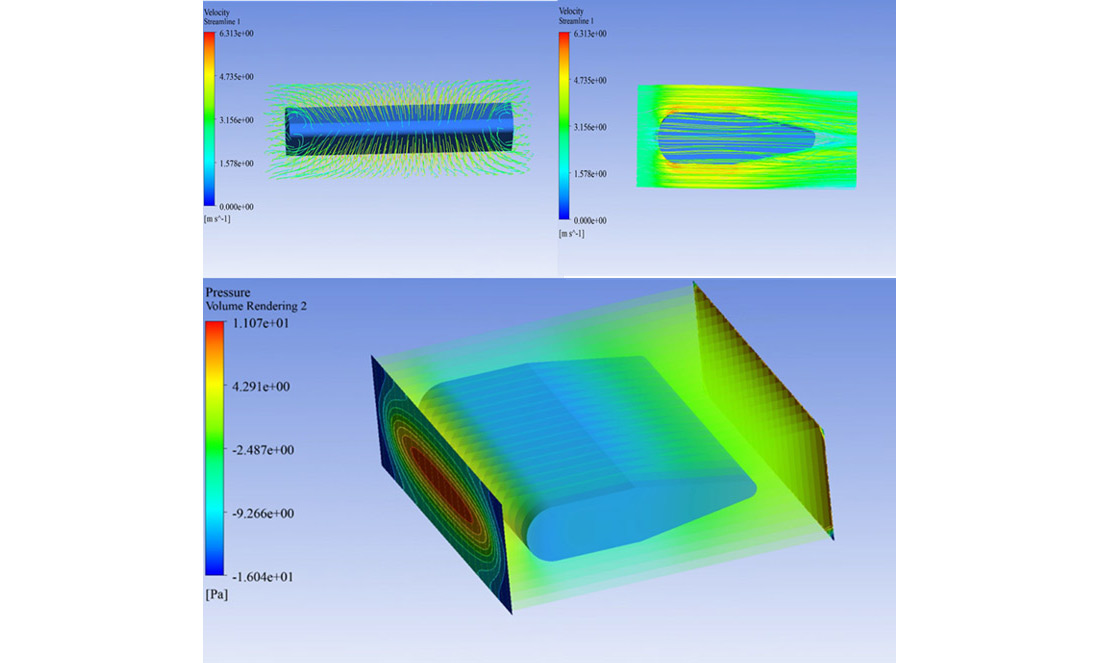Click the outlet plane on the right of the pressure volume
Screen dimensions: 1099x663
[760, 400]
